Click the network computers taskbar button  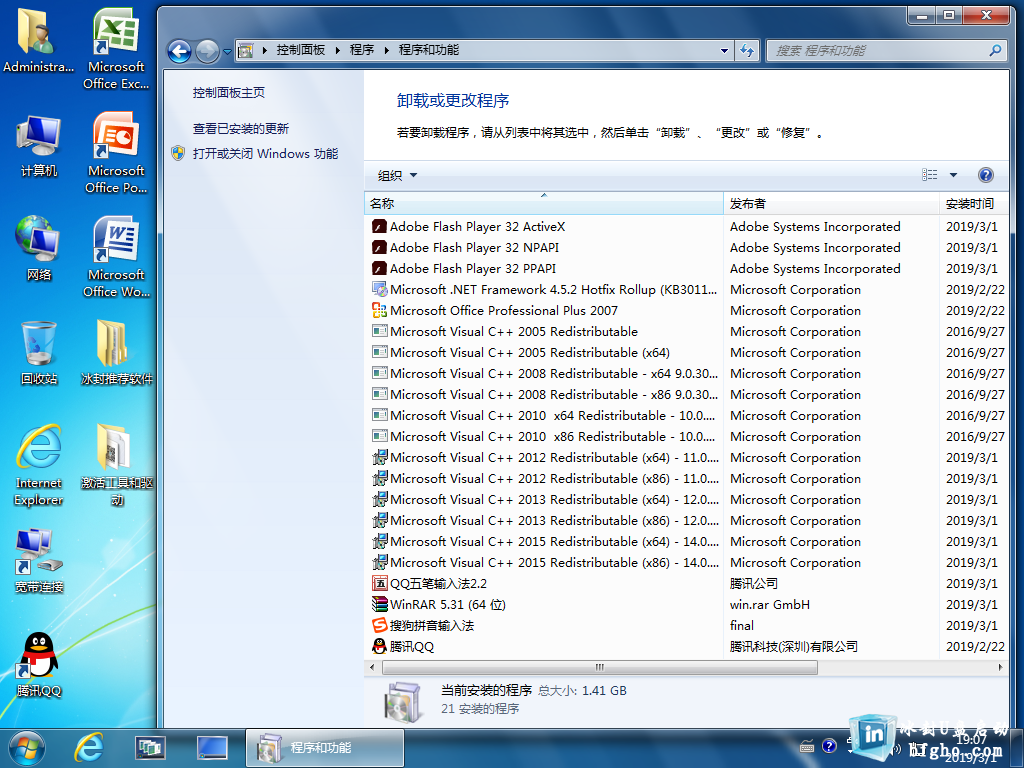click(x=150, y=748)
